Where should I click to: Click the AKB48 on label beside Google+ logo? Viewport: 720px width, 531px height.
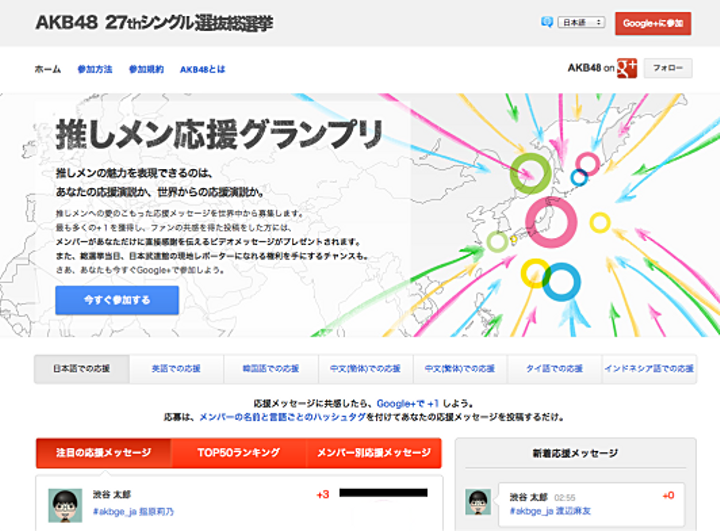pos(591,68)
